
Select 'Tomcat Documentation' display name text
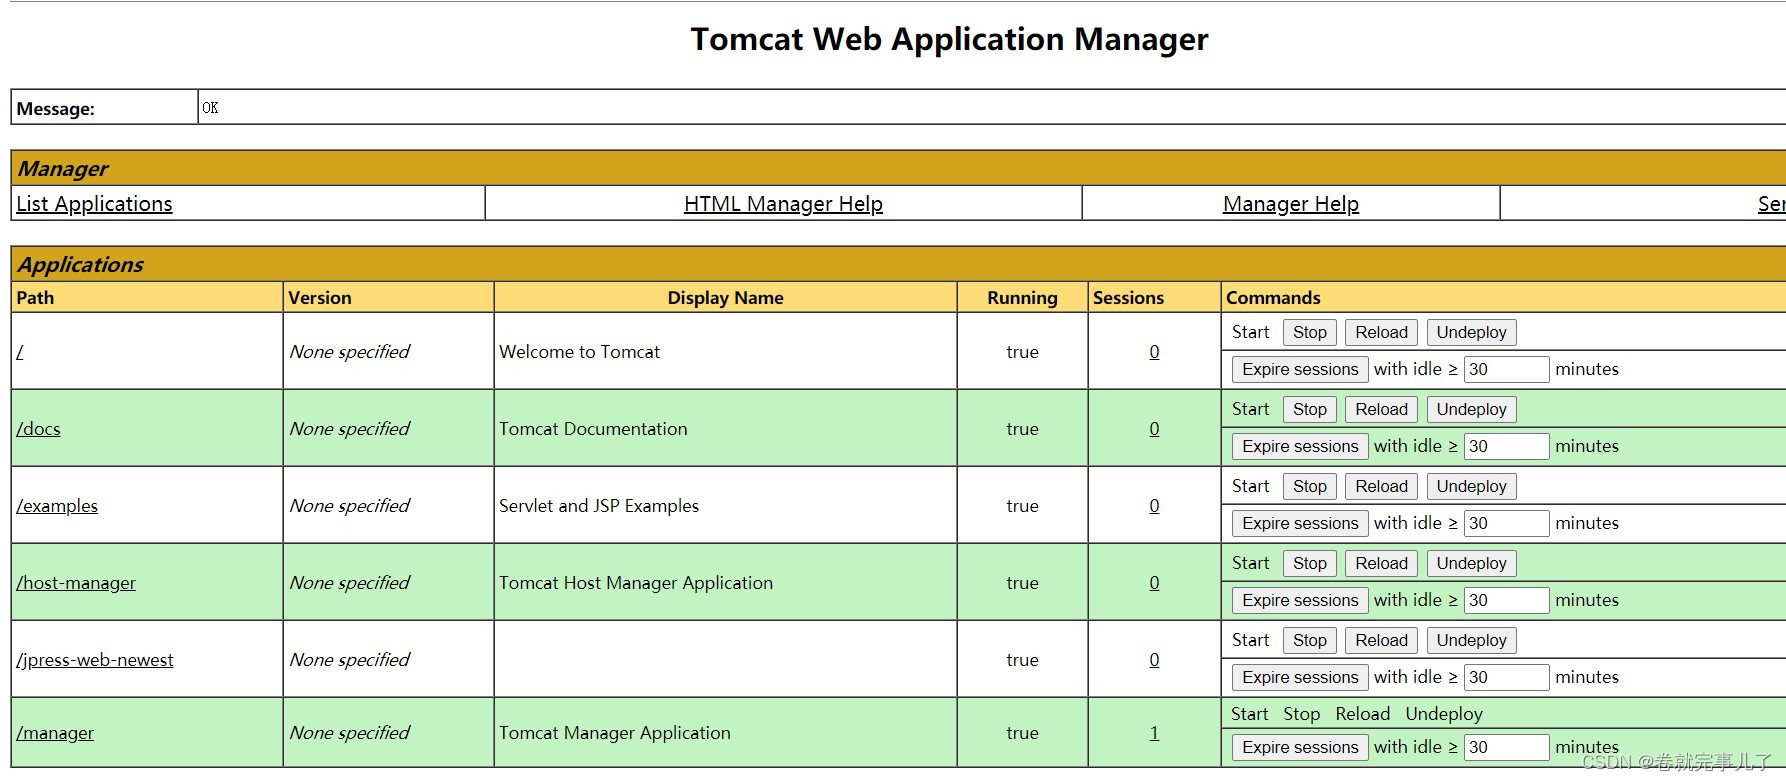593,429
